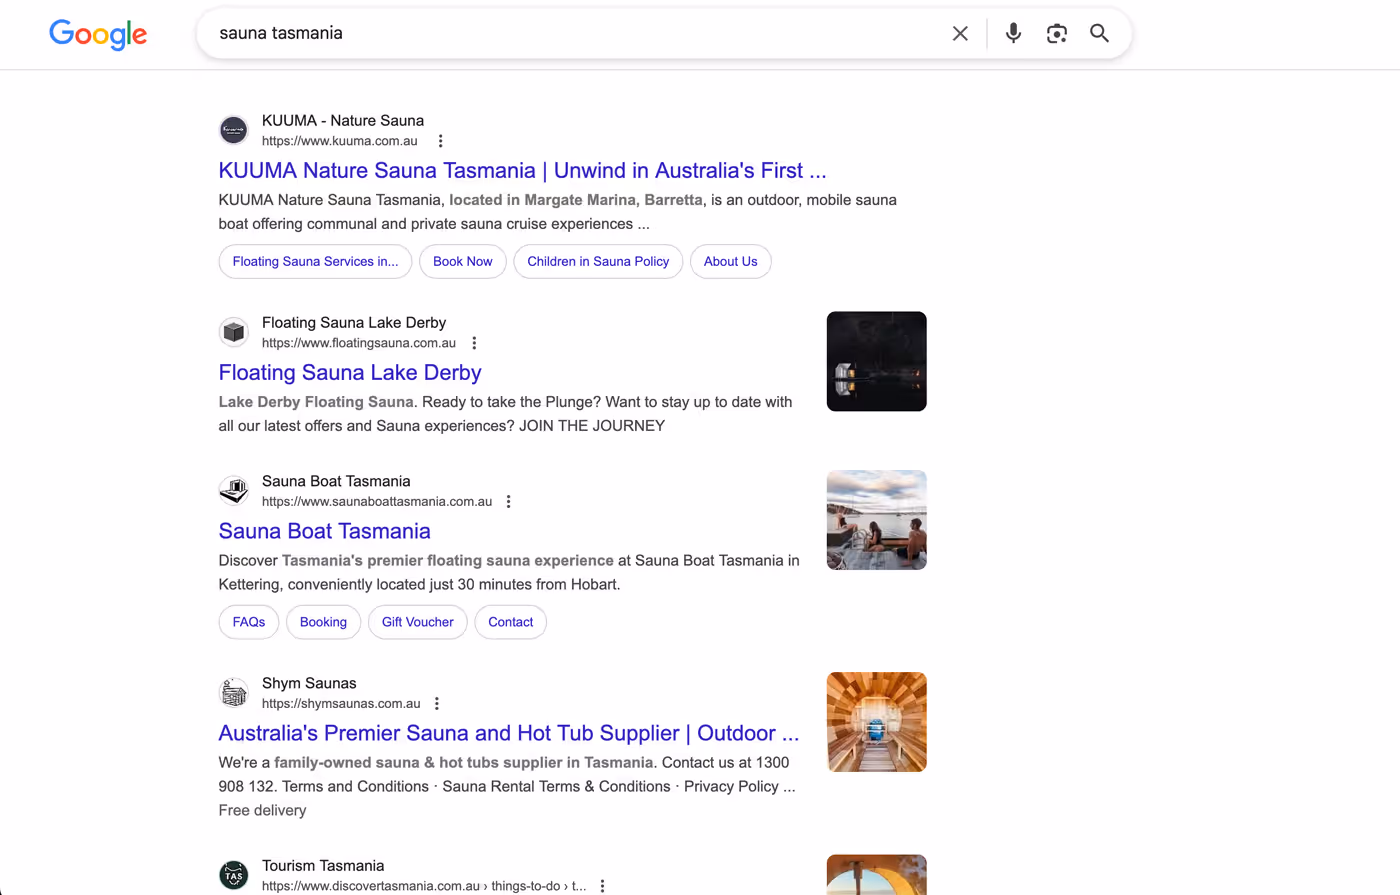Screen dimensions: 1400x895
Task: Click the Book Now chip
Action: tap(463, 261)
